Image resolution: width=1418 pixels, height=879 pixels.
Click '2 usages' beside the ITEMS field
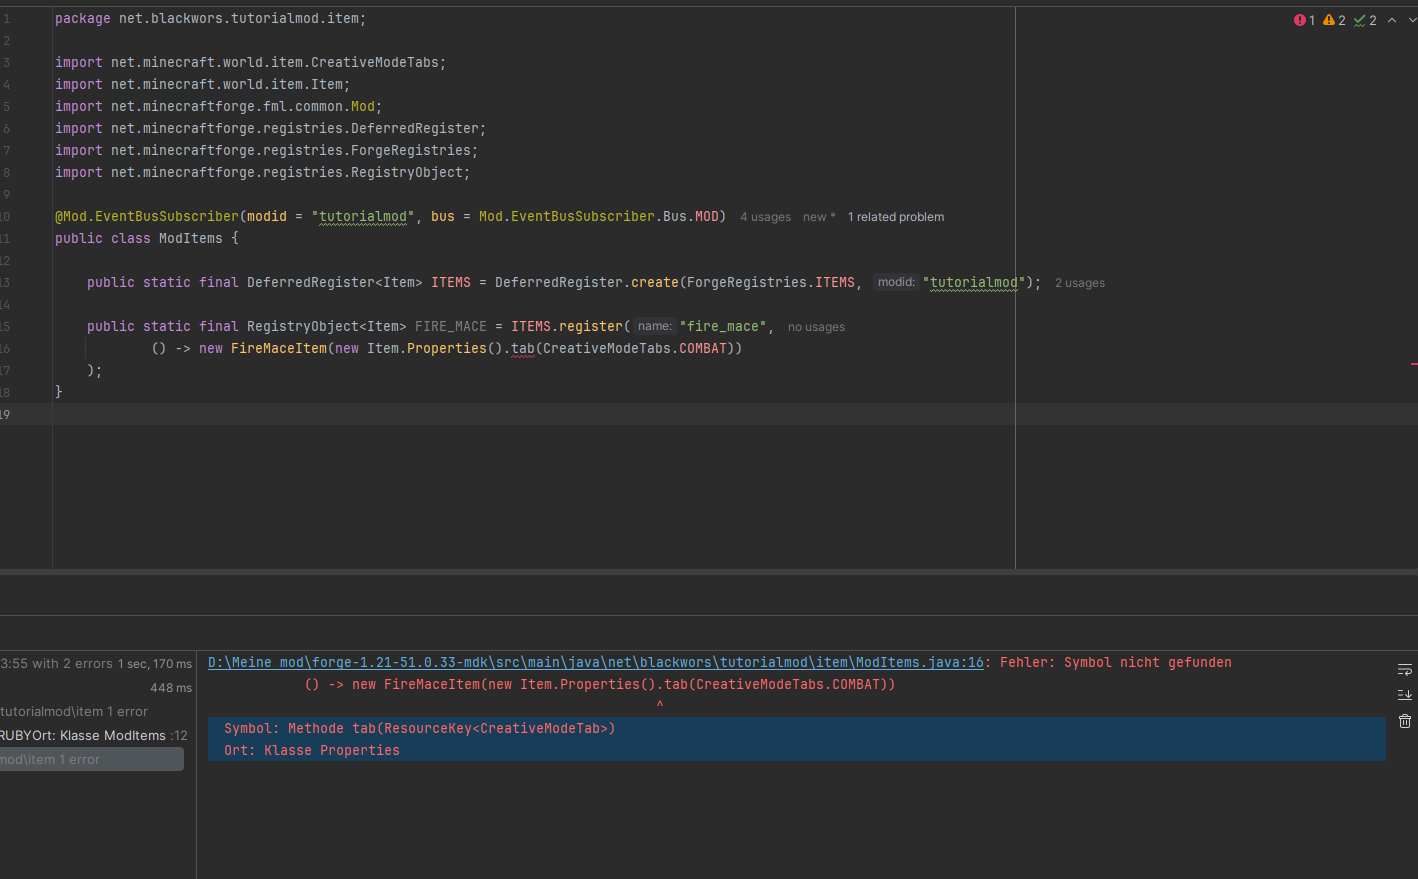[1080, 282]
